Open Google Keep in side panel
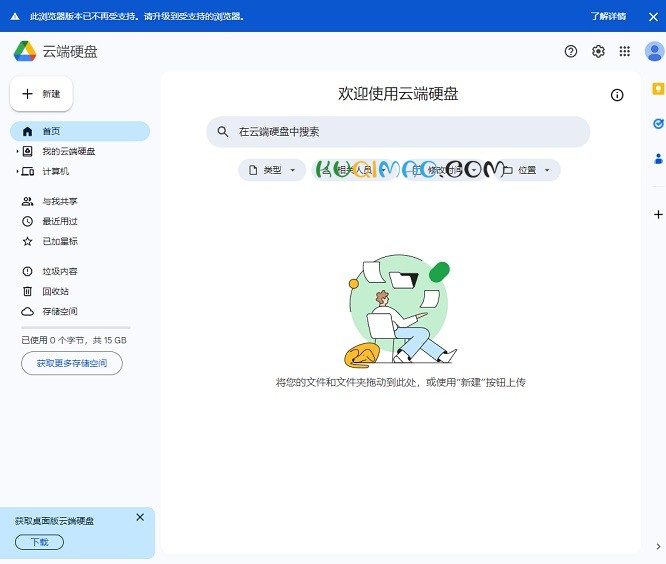 coord(658,89)
